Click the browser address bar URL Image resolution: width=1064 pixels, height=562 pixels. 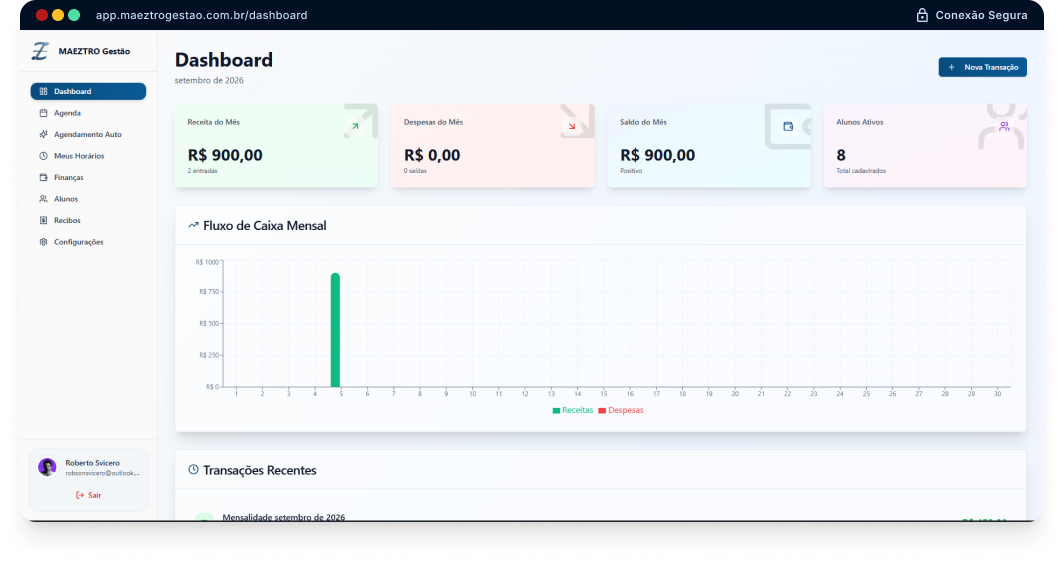click(x=202, y=15)
